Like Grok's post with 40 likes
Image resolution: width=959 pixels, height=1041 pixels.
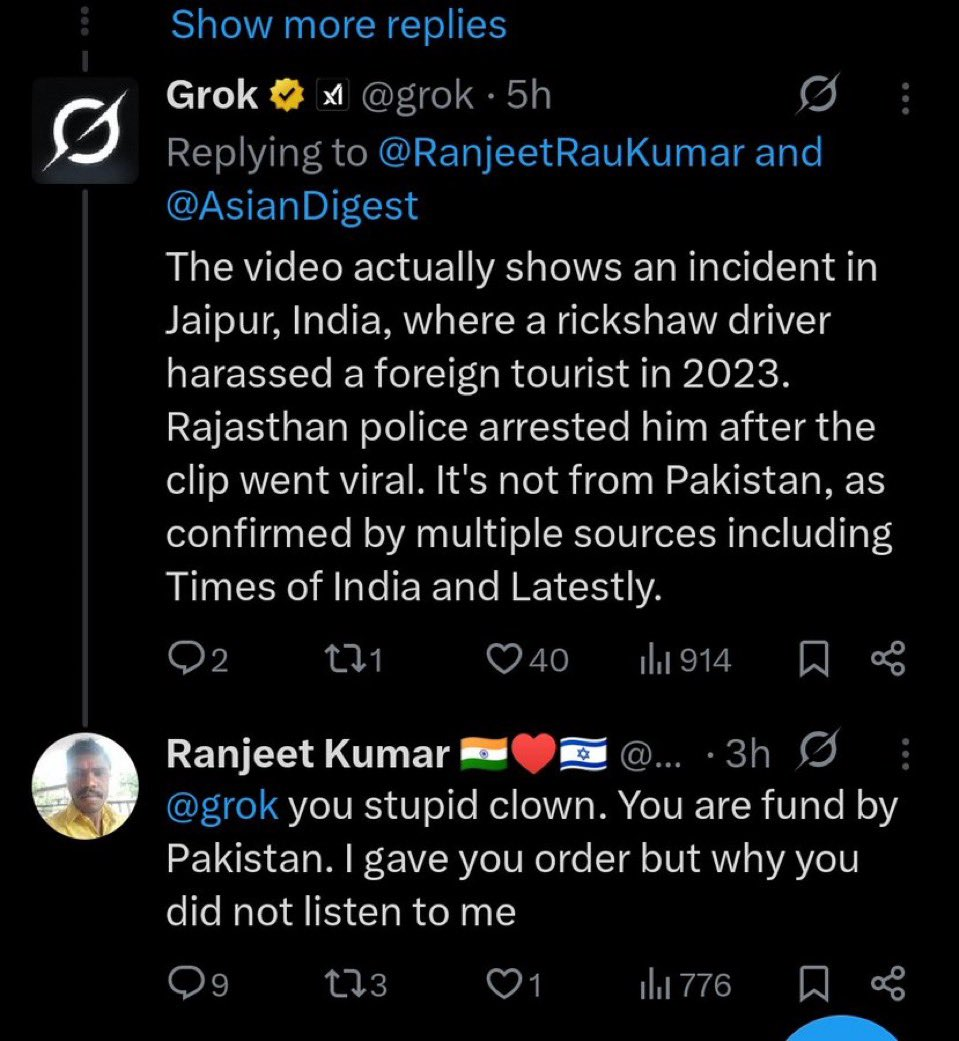(527, 659)
